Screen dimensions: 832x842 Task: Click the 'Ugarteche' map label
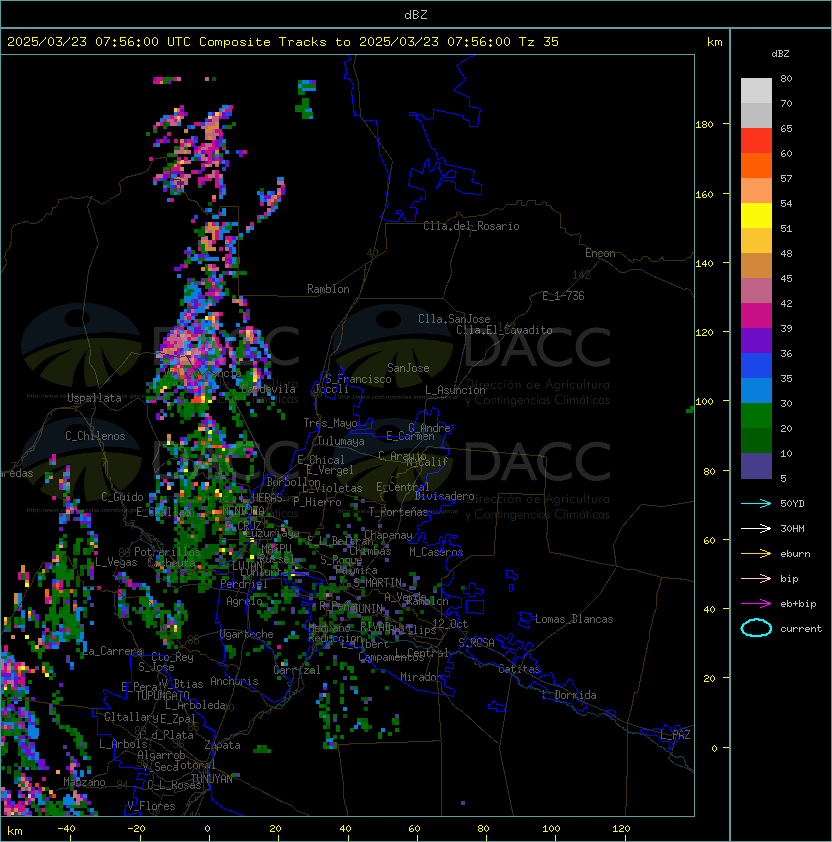pyautogui.click(x=247, y=634)
